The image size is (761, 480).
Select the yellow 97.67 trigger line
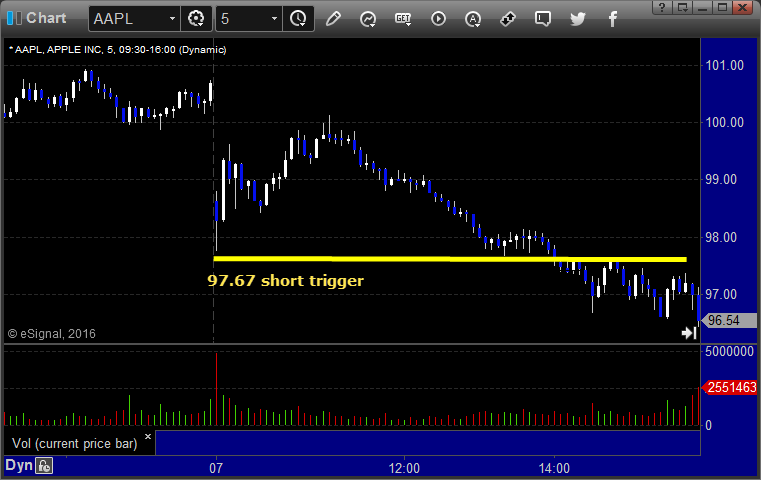(450, 259)
